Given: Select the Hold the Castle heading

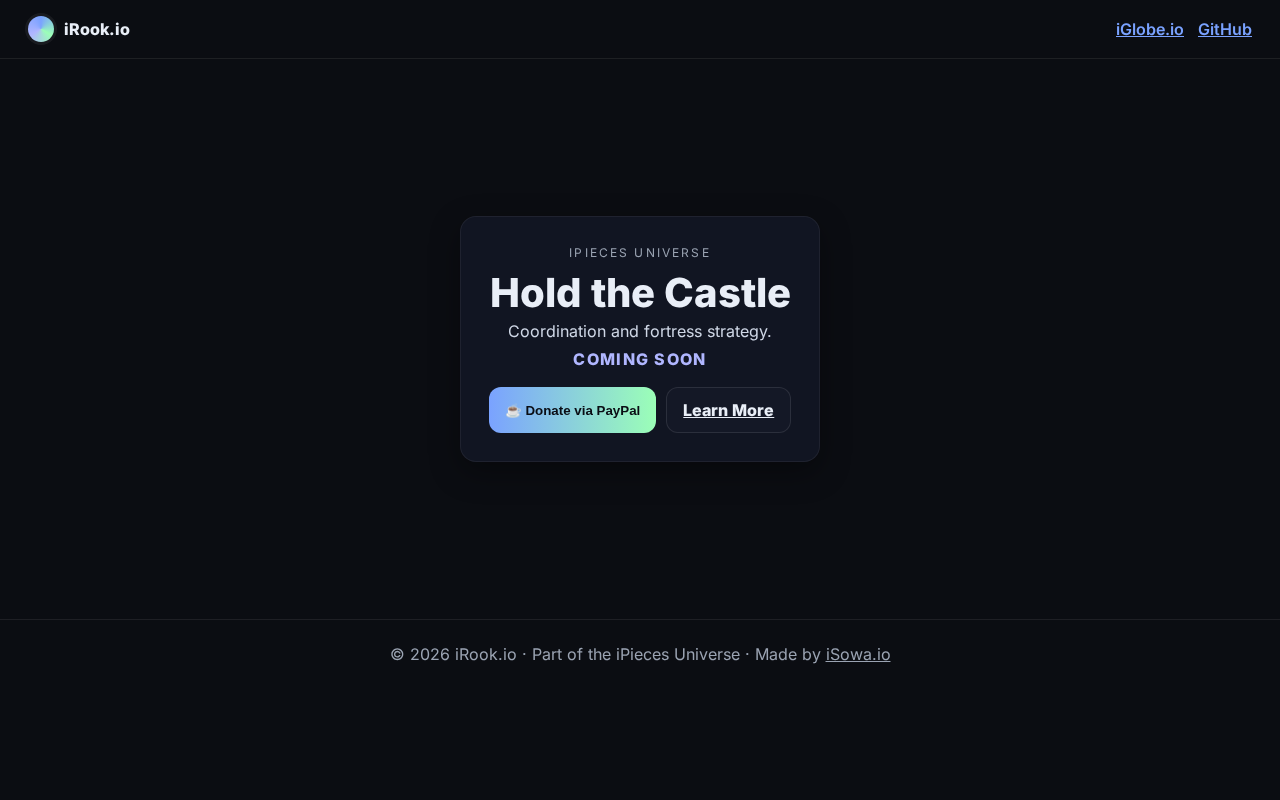Looking at the screenshot, I should 640,293.
